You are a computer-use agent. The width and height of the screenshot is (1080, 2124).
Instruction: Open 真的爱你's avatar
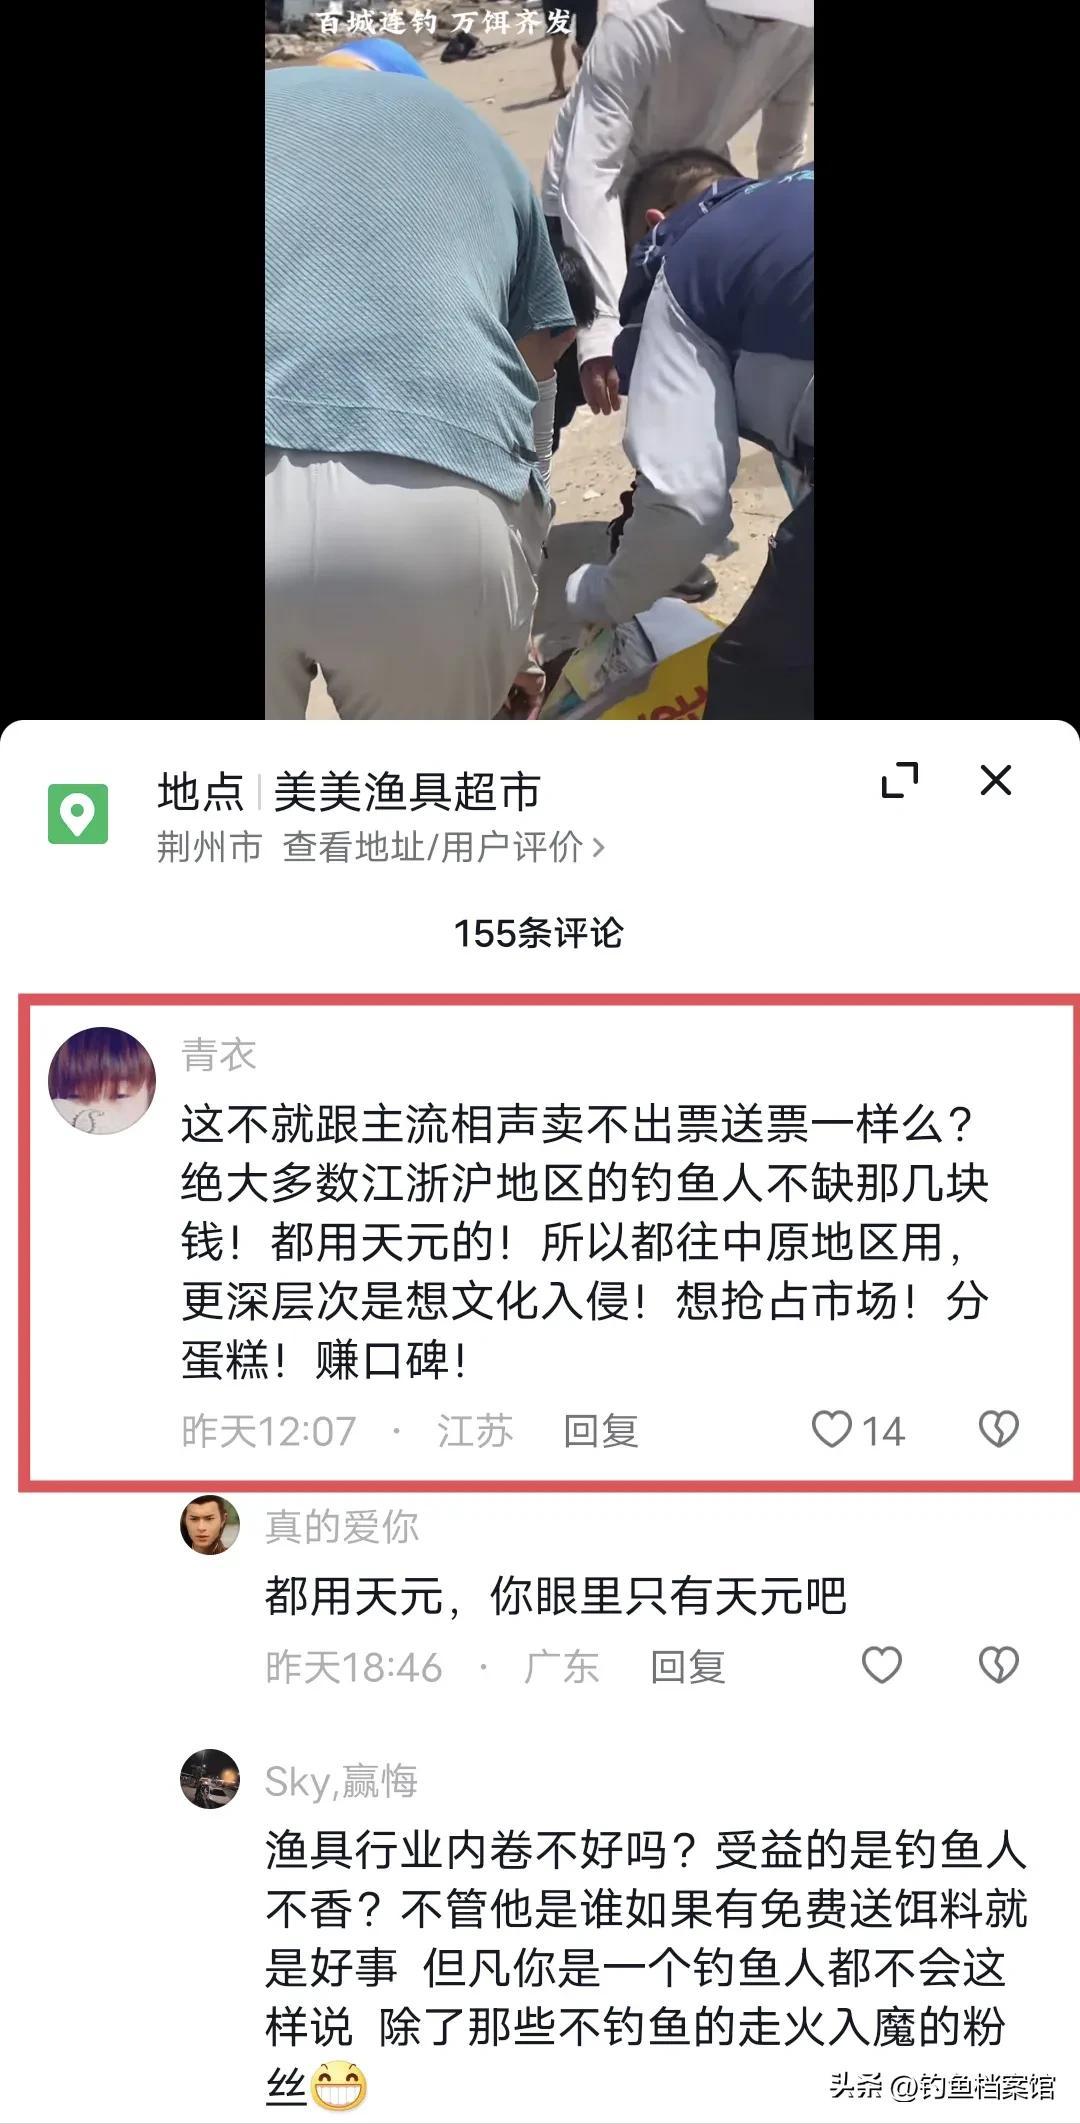click(x=210, y=1525)
